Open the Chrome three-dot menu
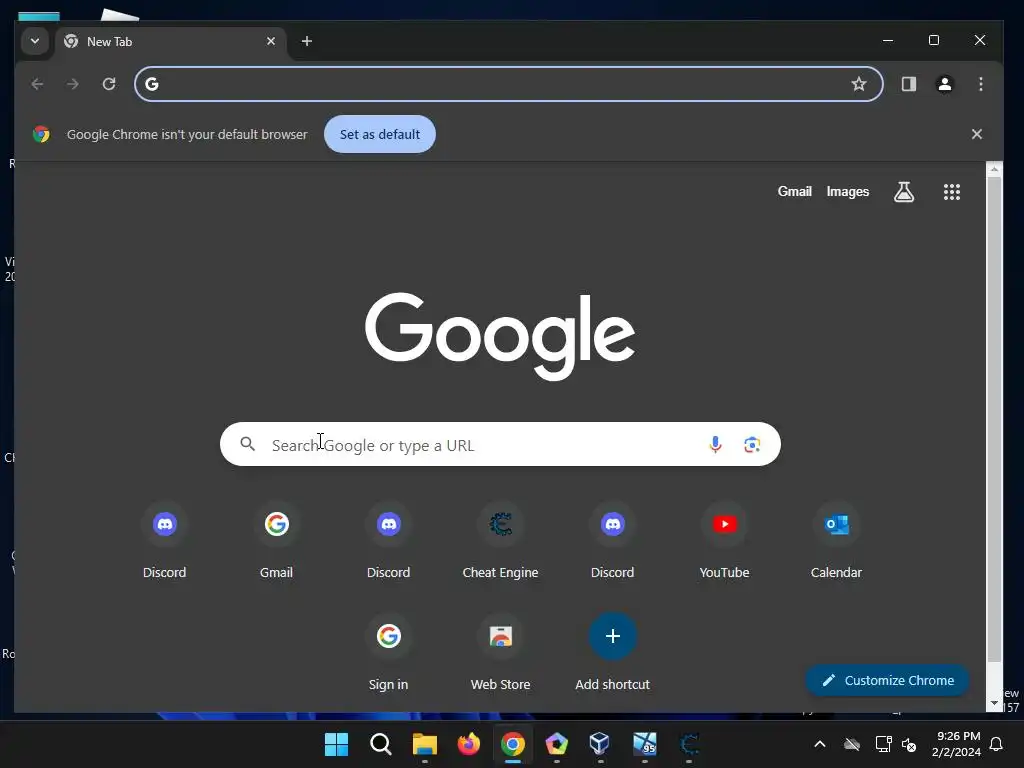This screenshot has width=1024, height=768. tap(980, 84)
